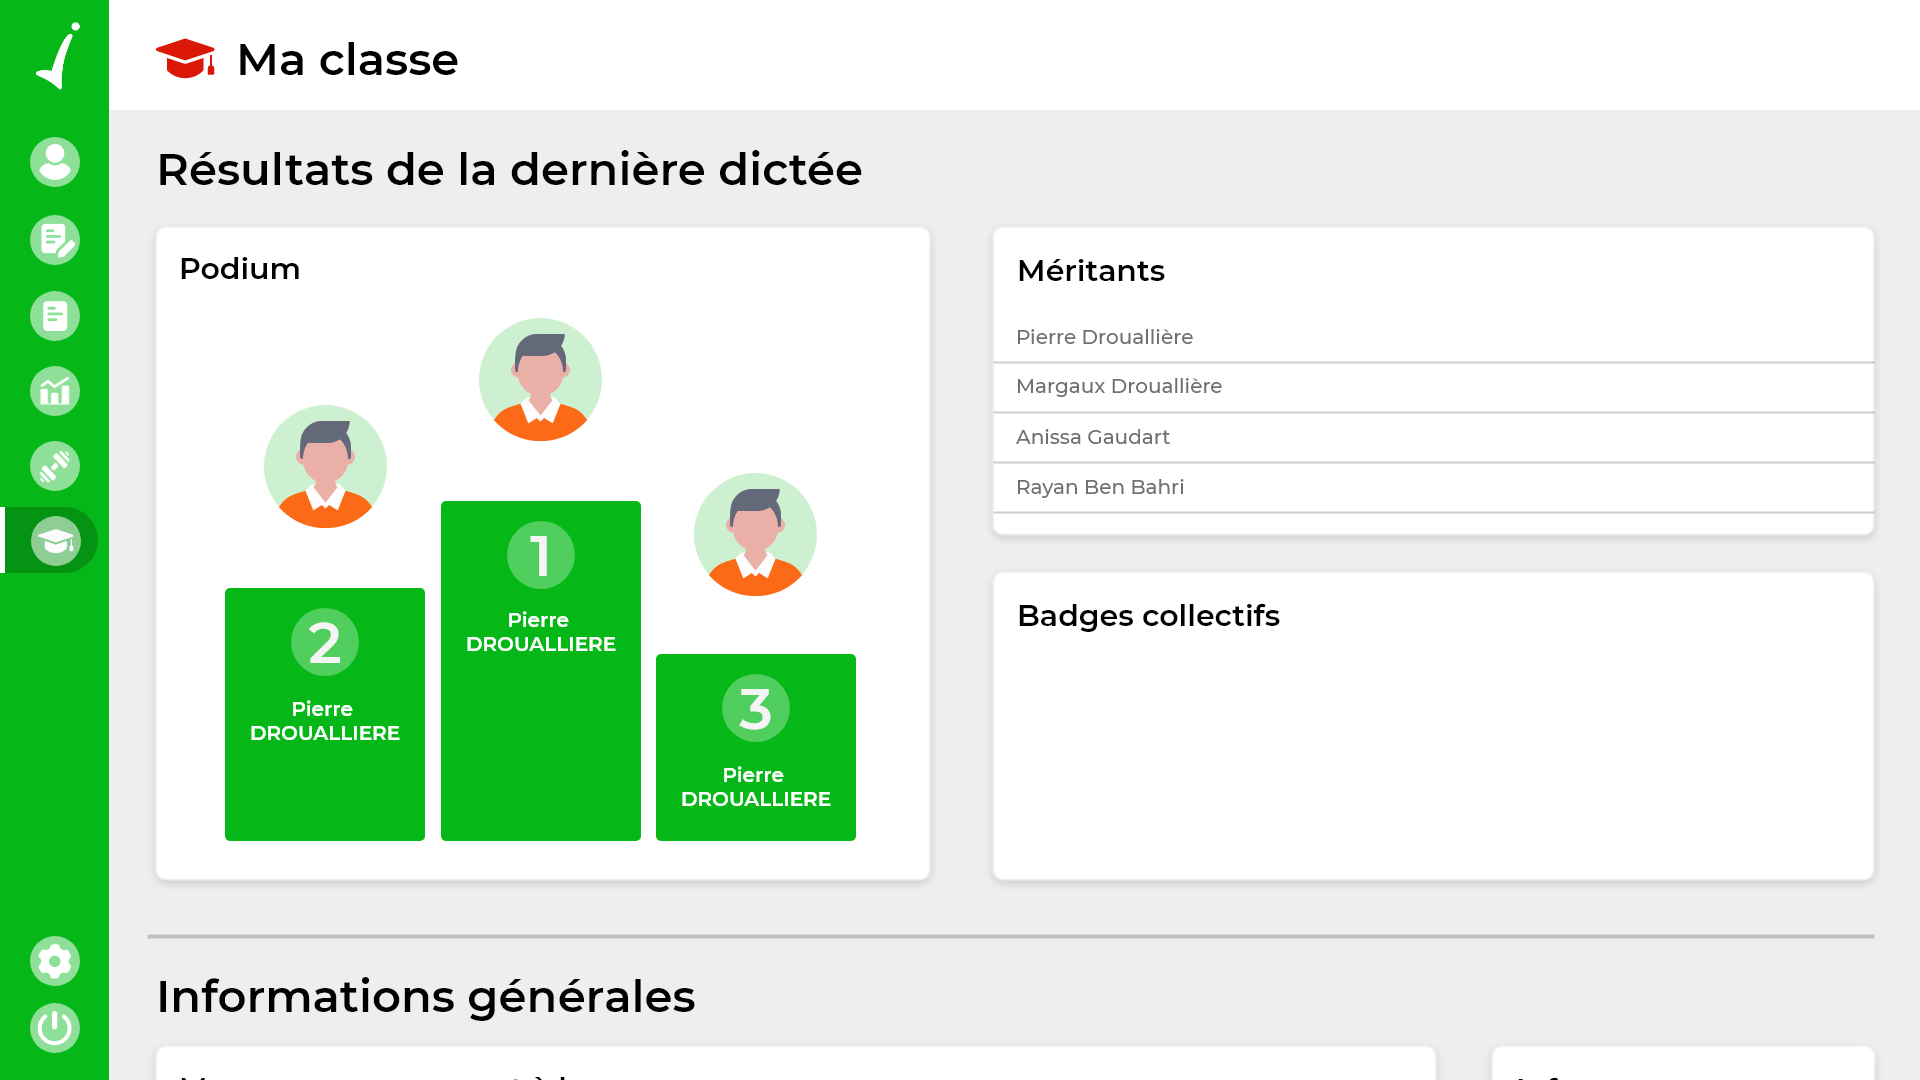Screen dimensions: 1920x1080
Task: Select Anissa Gaudart in Méritants list
Action: [1092, 437]
